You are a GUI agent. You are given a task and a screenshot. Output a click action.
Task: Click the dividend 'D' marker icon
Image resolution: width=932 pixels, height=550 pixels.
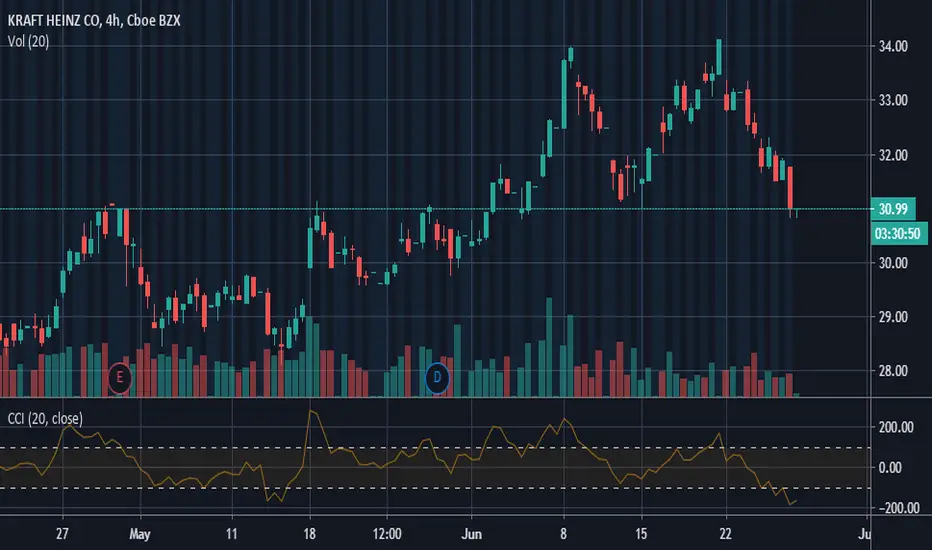click(x=437, y=378)
